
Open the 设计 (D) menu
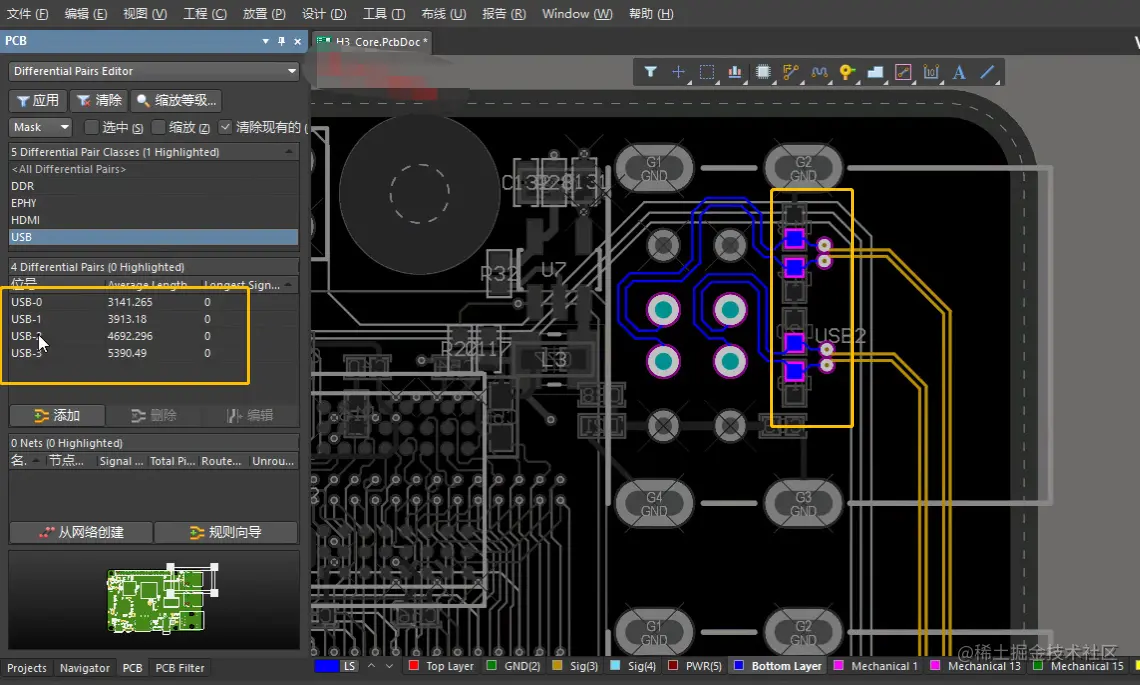click(323, 14)
